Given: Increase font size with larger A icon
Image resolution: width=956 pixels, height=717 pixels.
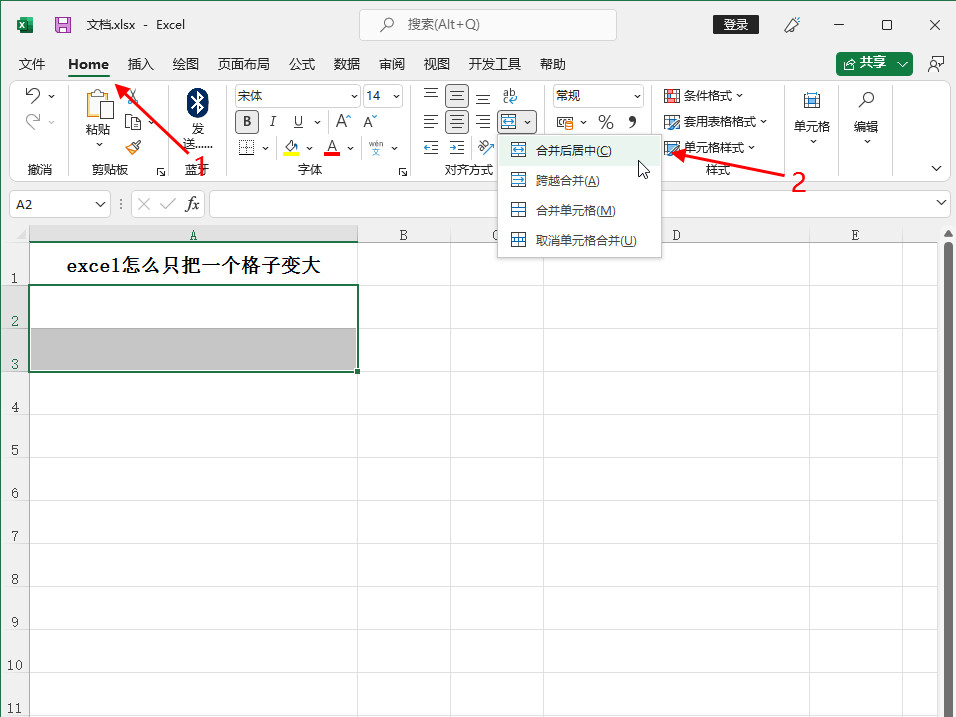Looking at the screenshot, I should tap(343, 121).
